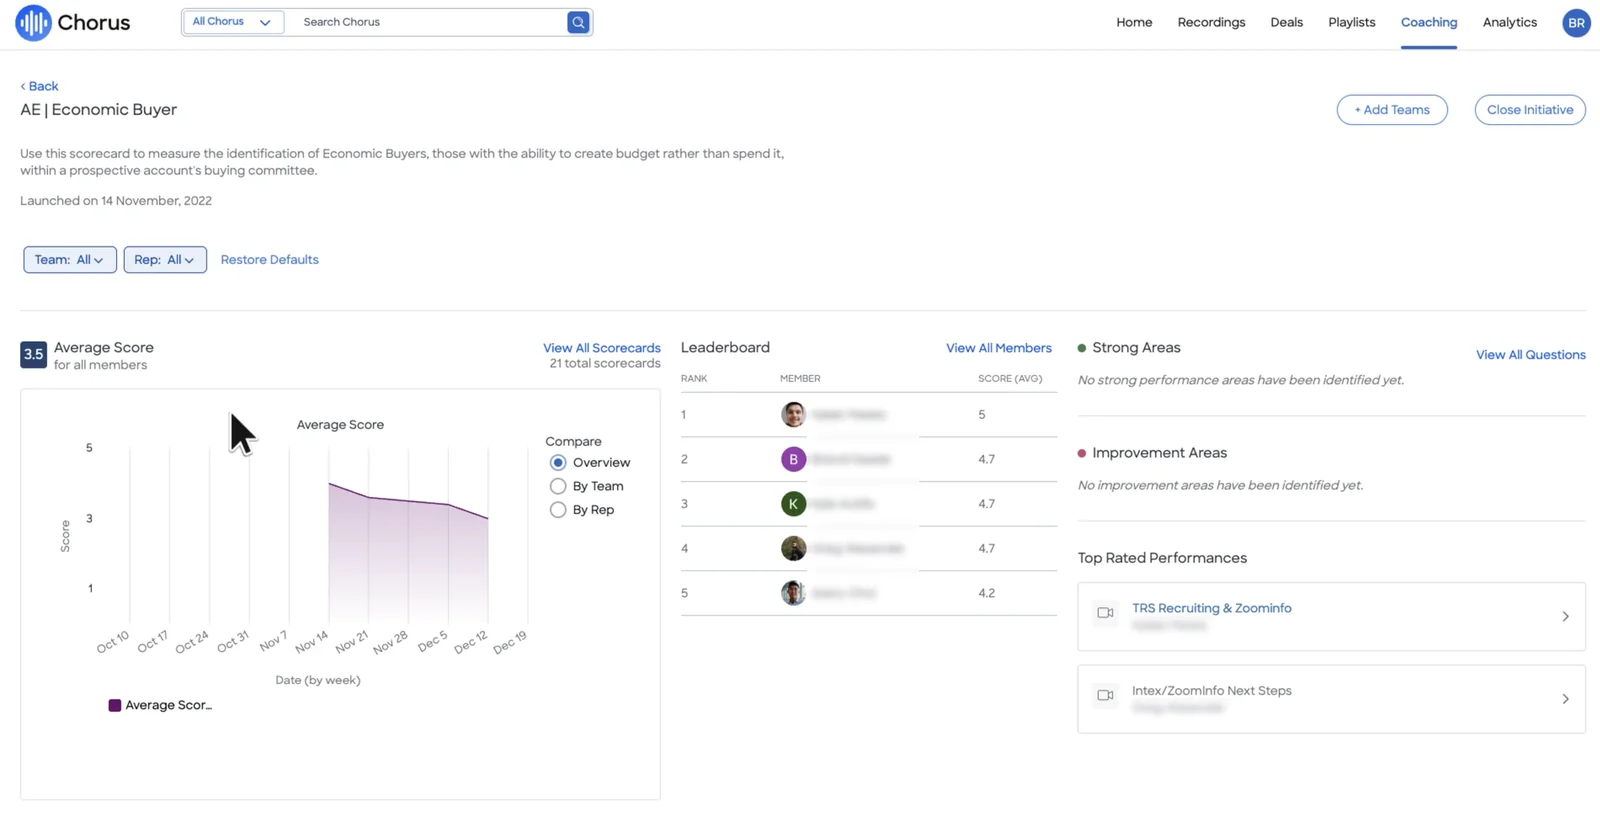Open the All Chorus search scope dropdown
The image size is (1600, 829).
[232, 22]
